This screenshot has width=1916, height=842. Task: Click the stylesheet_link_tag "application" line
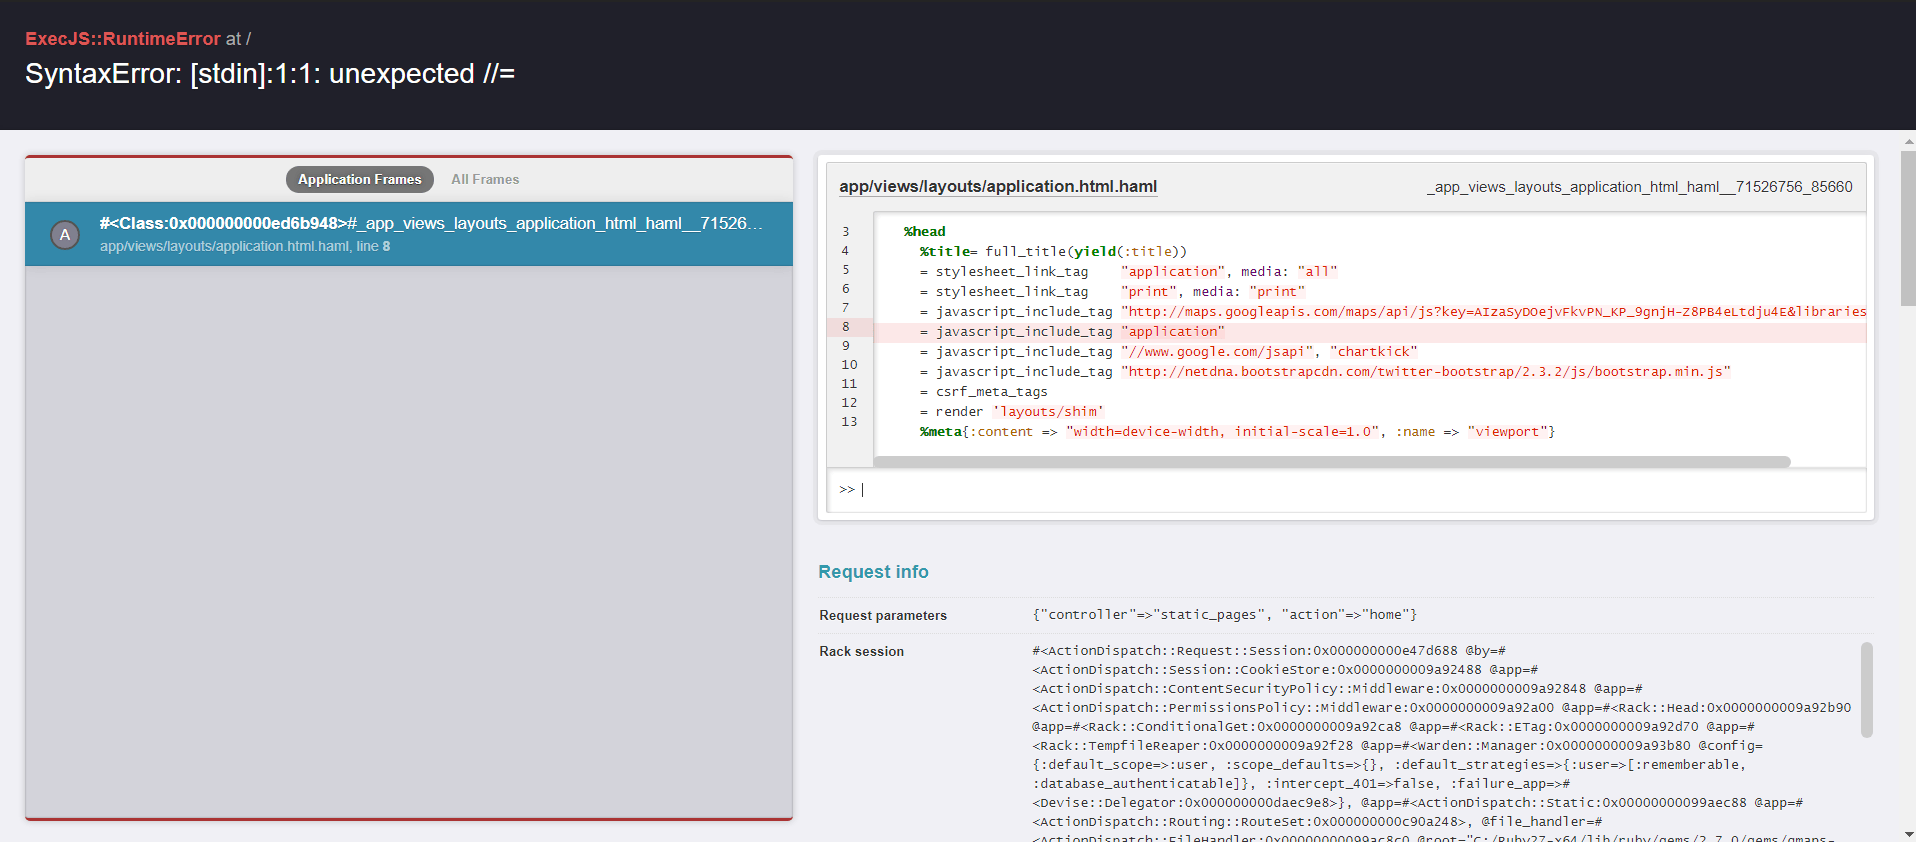point(1129,272)
